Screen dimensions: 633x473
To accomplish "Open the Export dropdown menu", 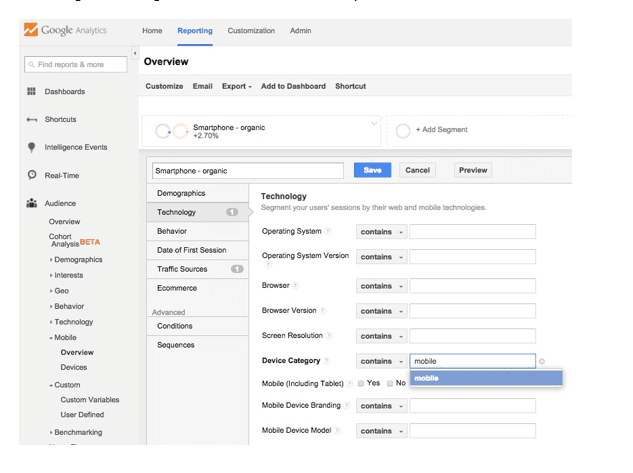I will (x=236, y=86).
